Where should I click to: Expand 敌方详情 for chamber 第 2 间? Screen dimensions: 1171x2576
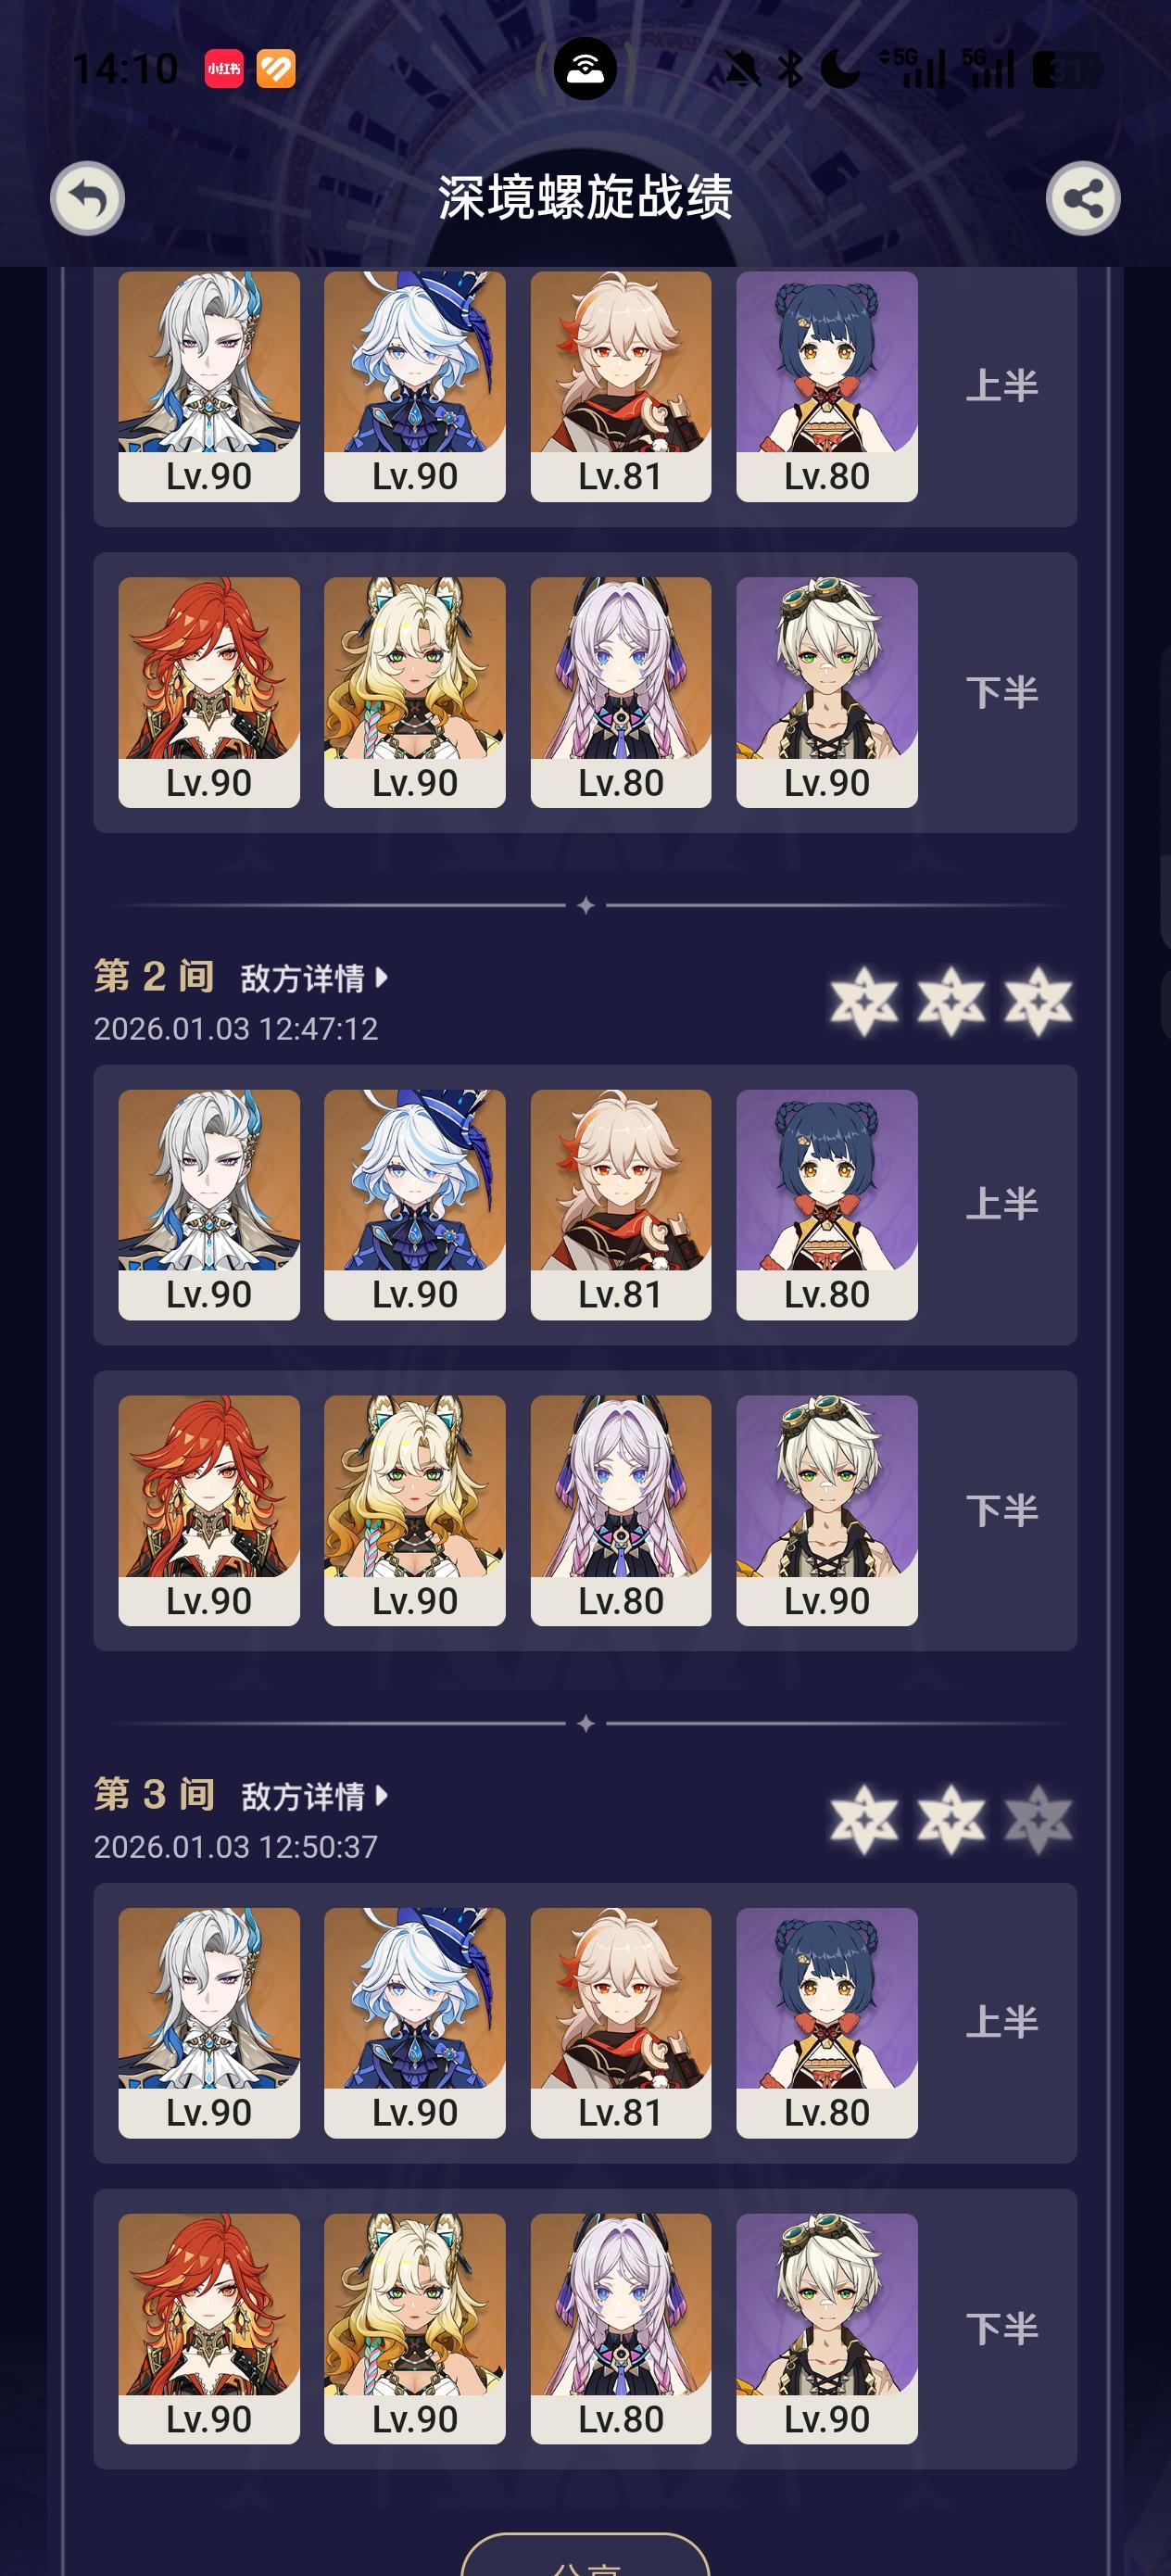pyautogui.click(x=314, y=977)
